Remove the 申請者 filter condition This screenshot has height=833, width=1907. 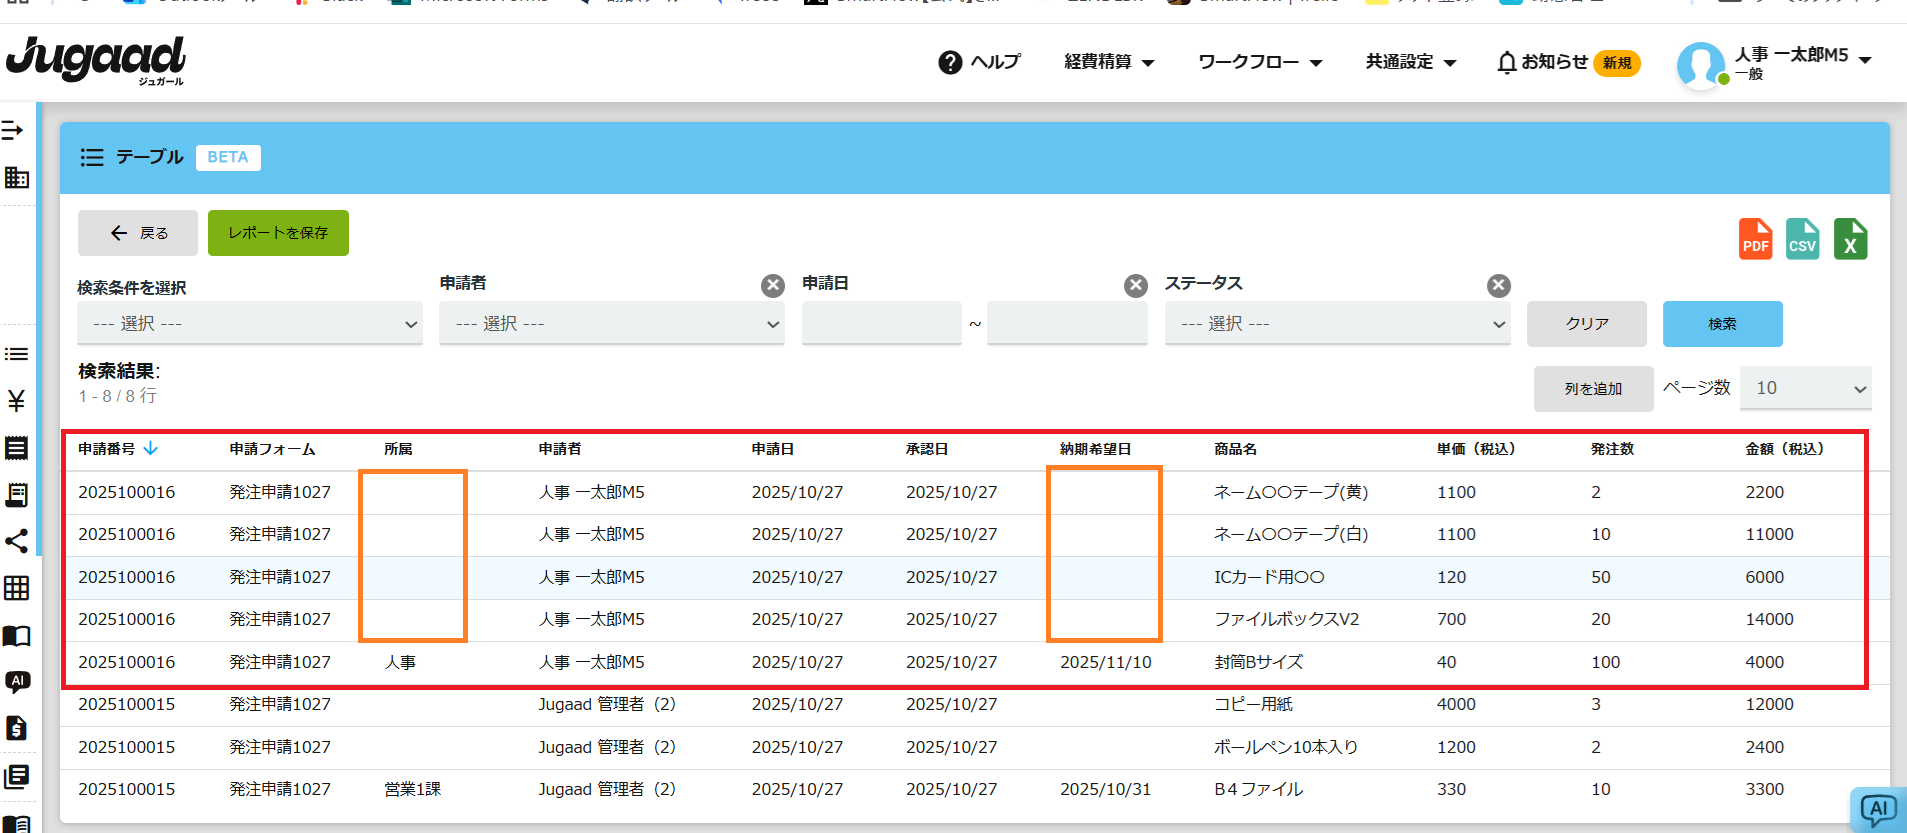(x=773, y=286)
